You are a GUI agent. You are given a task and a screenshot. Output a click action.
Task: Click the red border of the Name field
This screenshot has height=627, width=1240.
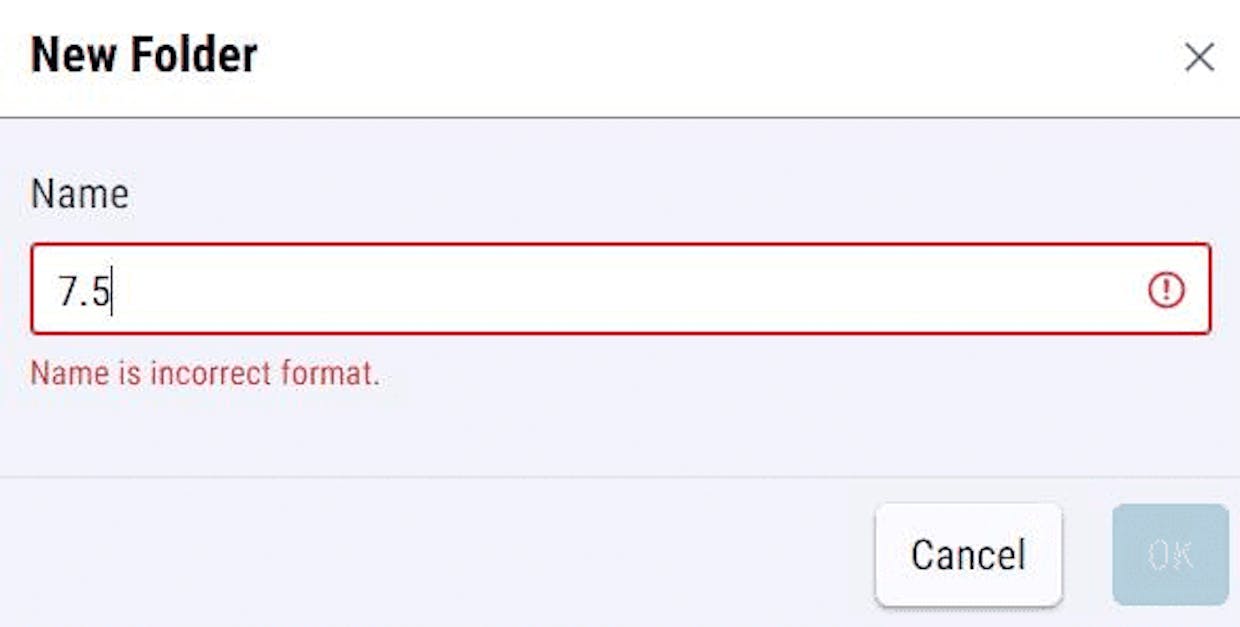(x=620, y=245)
